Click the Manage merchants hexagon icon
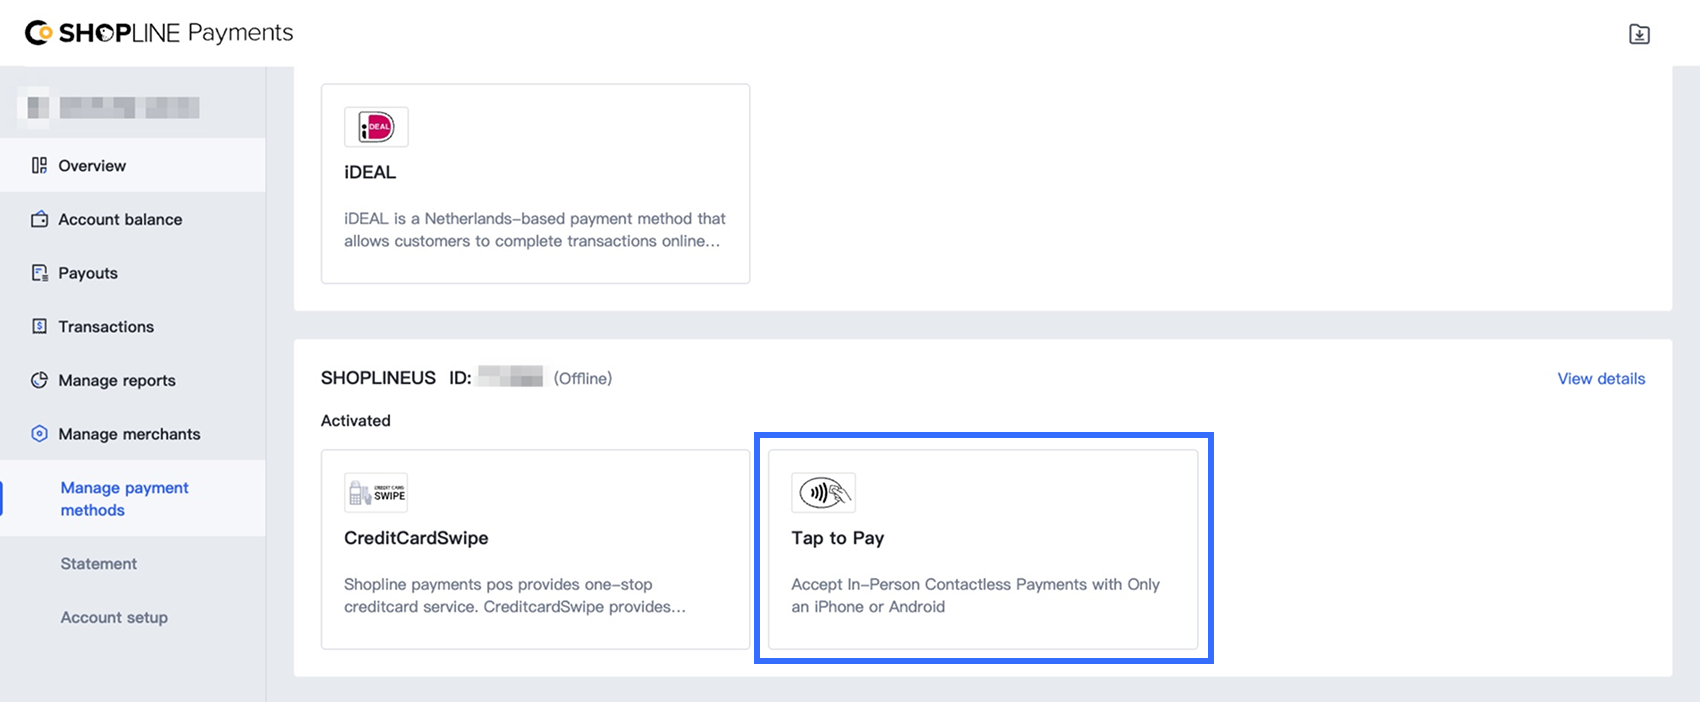The width and height of the screenshot is (1700, 702). coord(39,434)
